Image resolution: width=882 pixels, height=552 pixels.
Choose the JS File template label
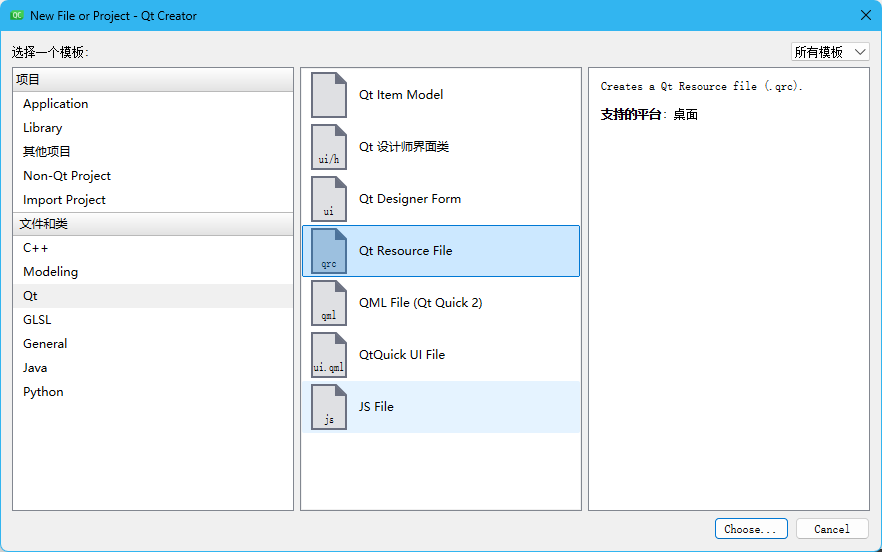point(376,406)
